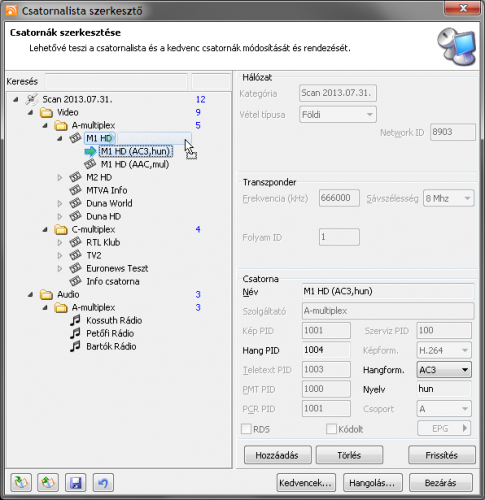Select Bartók Rádió in the tree
The height and width of the screenshot is (500, 485).
point(111,346)
